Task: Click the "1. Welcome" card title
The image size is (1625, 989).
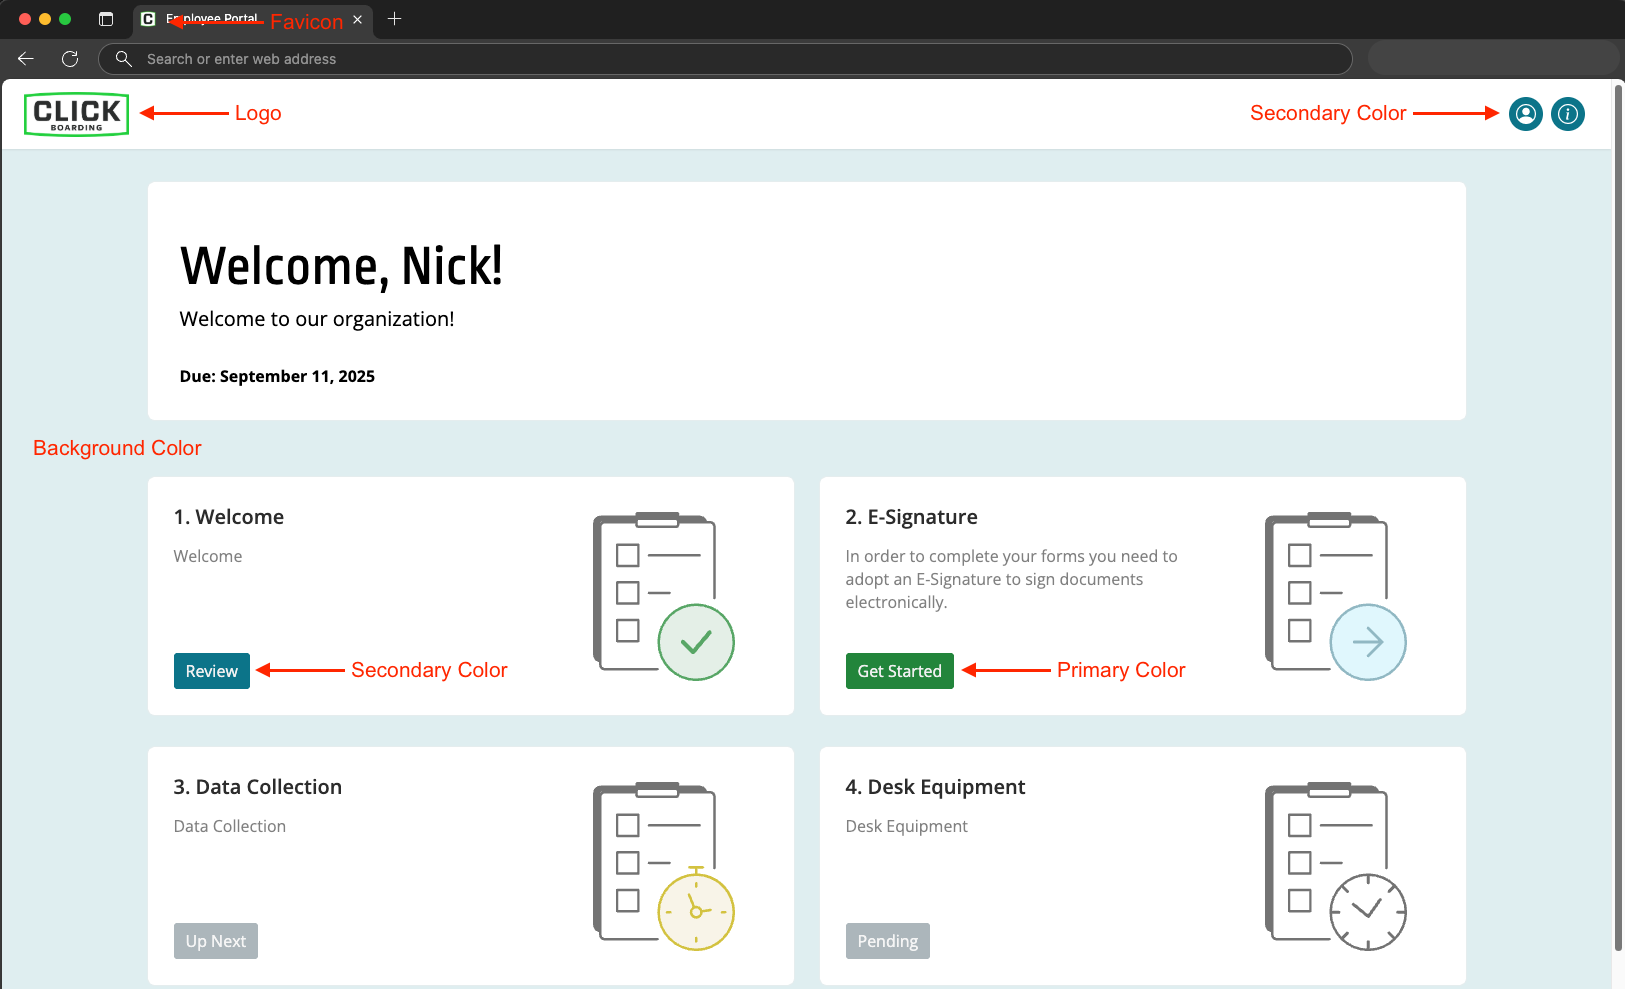Action: point(229,517)
